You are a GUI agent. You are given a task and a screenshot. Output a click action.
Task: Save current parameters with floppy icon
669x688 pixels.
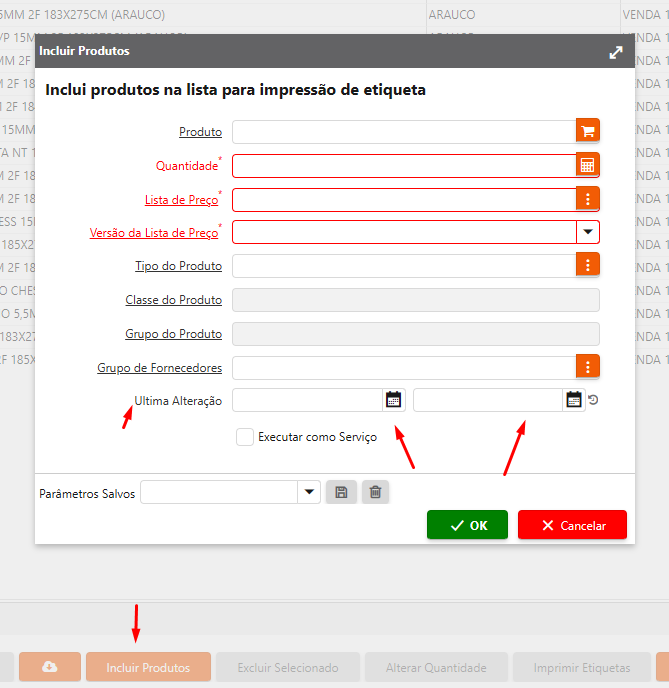click(x=341, y=492)
